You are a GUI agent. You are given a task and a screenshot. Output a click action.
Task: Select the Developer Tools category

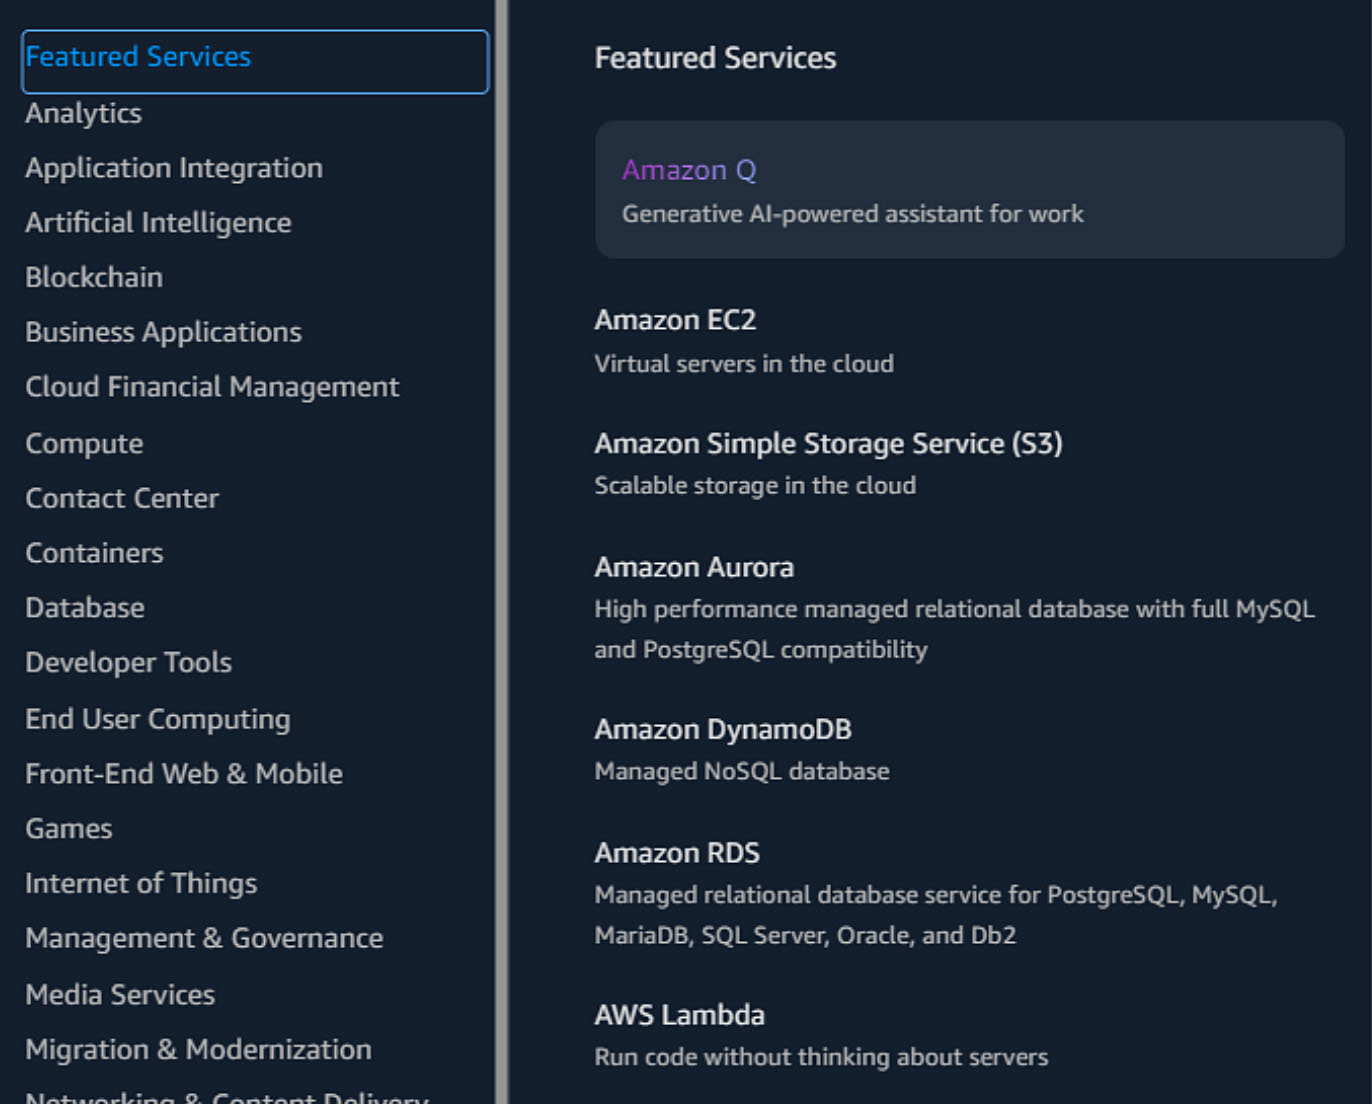coord(129,662)
